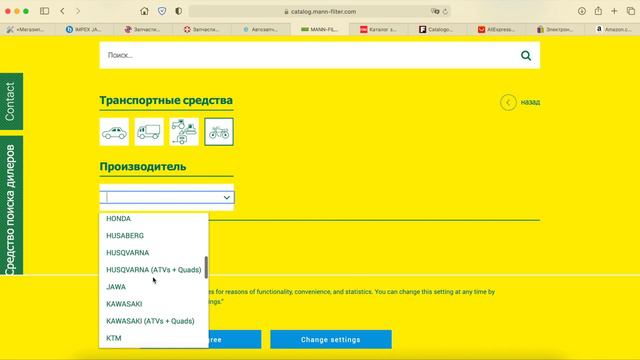Switch to the MANN-FIL... tab
Viewport: 640px width, 360px height.
tap(320, 29)
